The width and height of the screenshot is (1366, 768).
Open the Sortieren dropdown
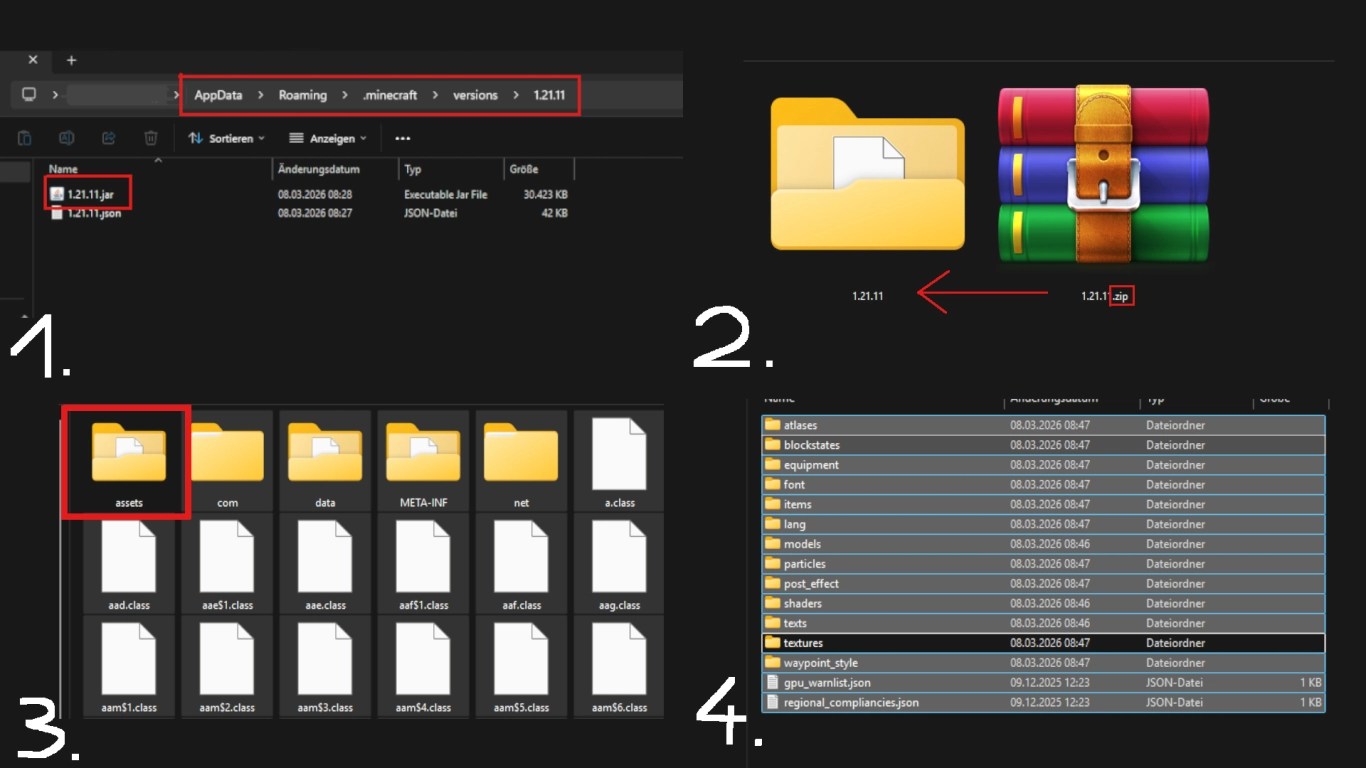click(227, 138)
